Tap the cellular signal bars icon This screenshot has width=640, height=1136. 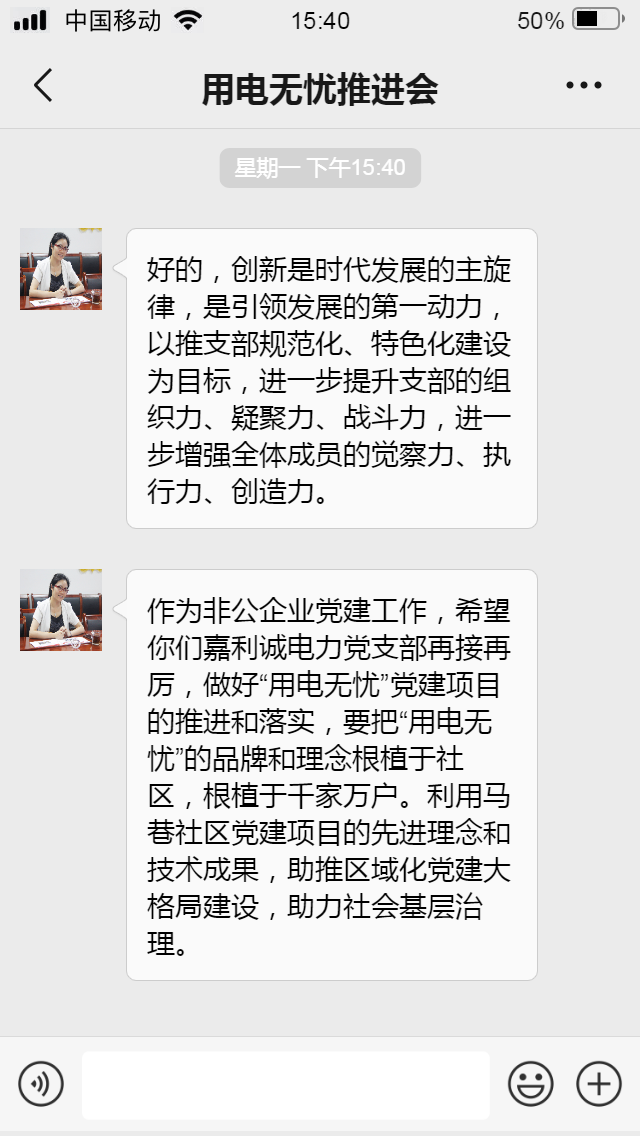coord(30,20)
